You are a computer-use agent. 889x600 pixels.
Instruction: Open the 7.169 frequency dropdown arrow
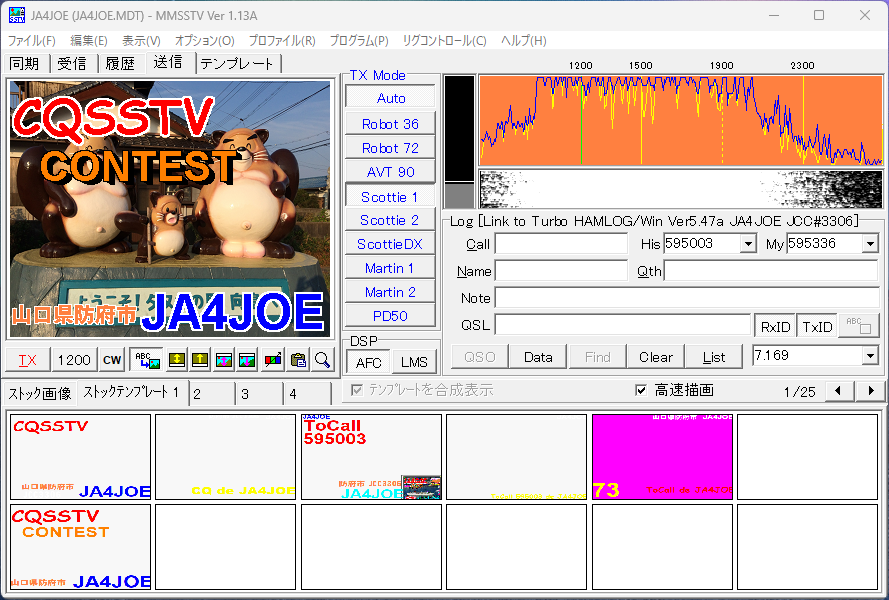tap(870, 356)
